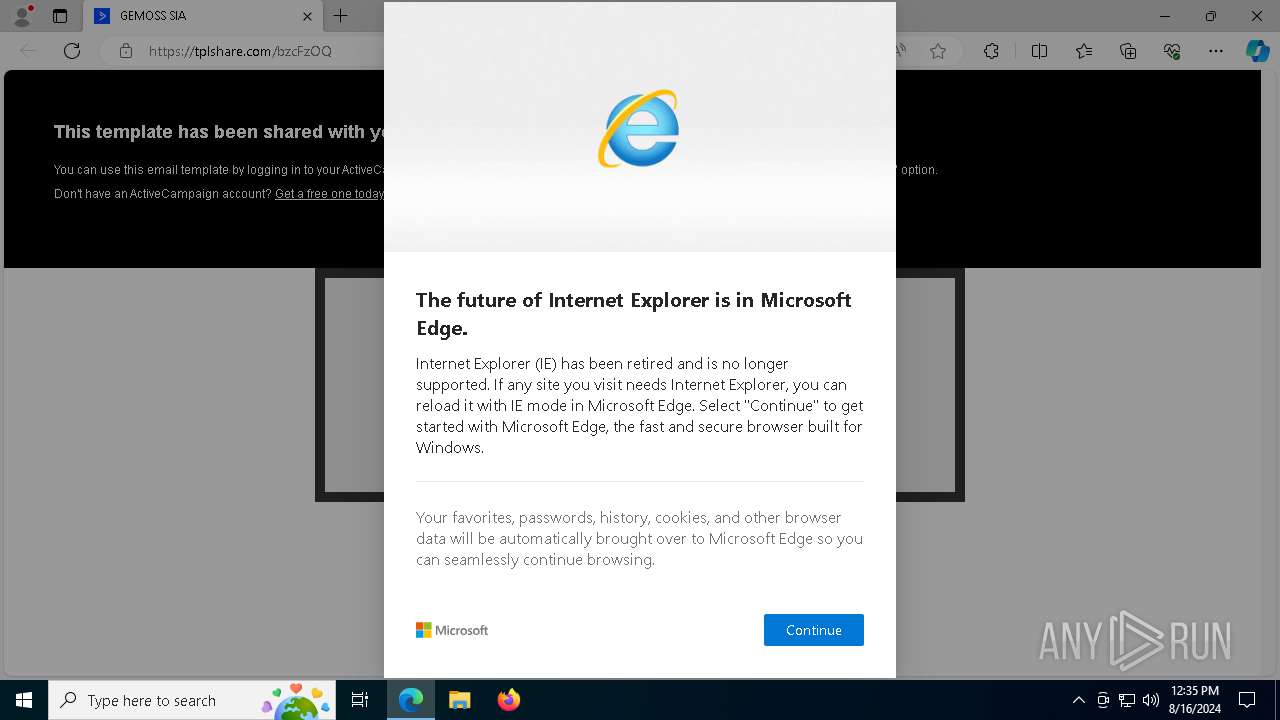Launch Firefox from the taskbar
The image size is (1280, 720).
coord(508,700)
